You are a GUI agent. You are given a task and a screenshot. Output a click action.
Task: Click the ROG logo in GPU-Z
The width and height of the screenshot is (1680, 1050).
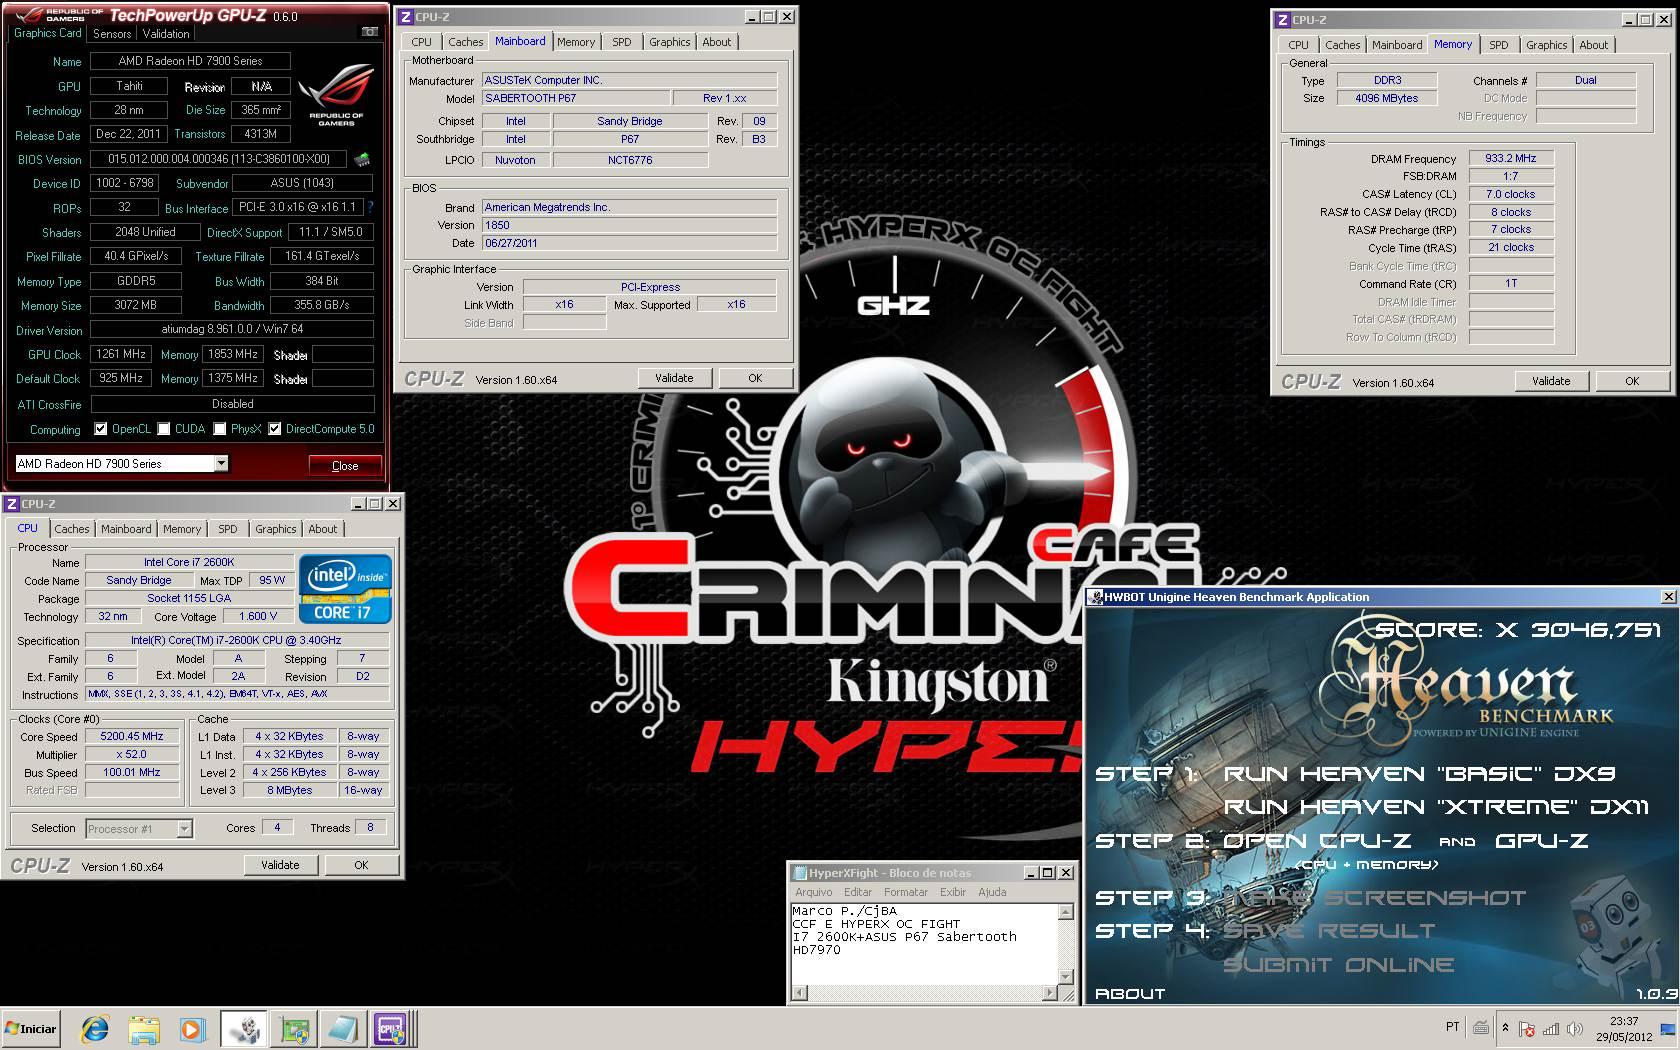[x=337, y=95]
